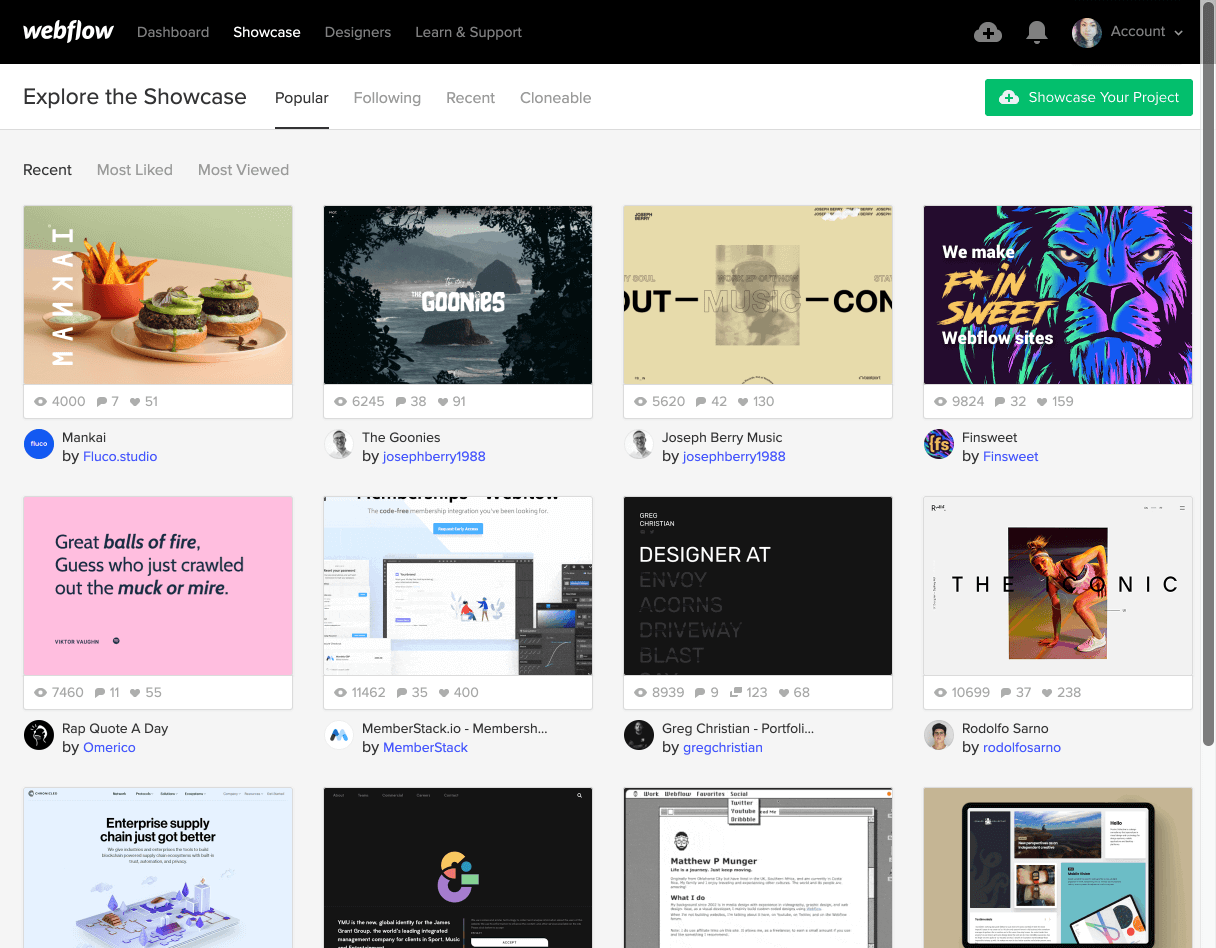The image size is (1216, 948).
Task: Sort by Most Liked
Action: [x=135, y=170]
